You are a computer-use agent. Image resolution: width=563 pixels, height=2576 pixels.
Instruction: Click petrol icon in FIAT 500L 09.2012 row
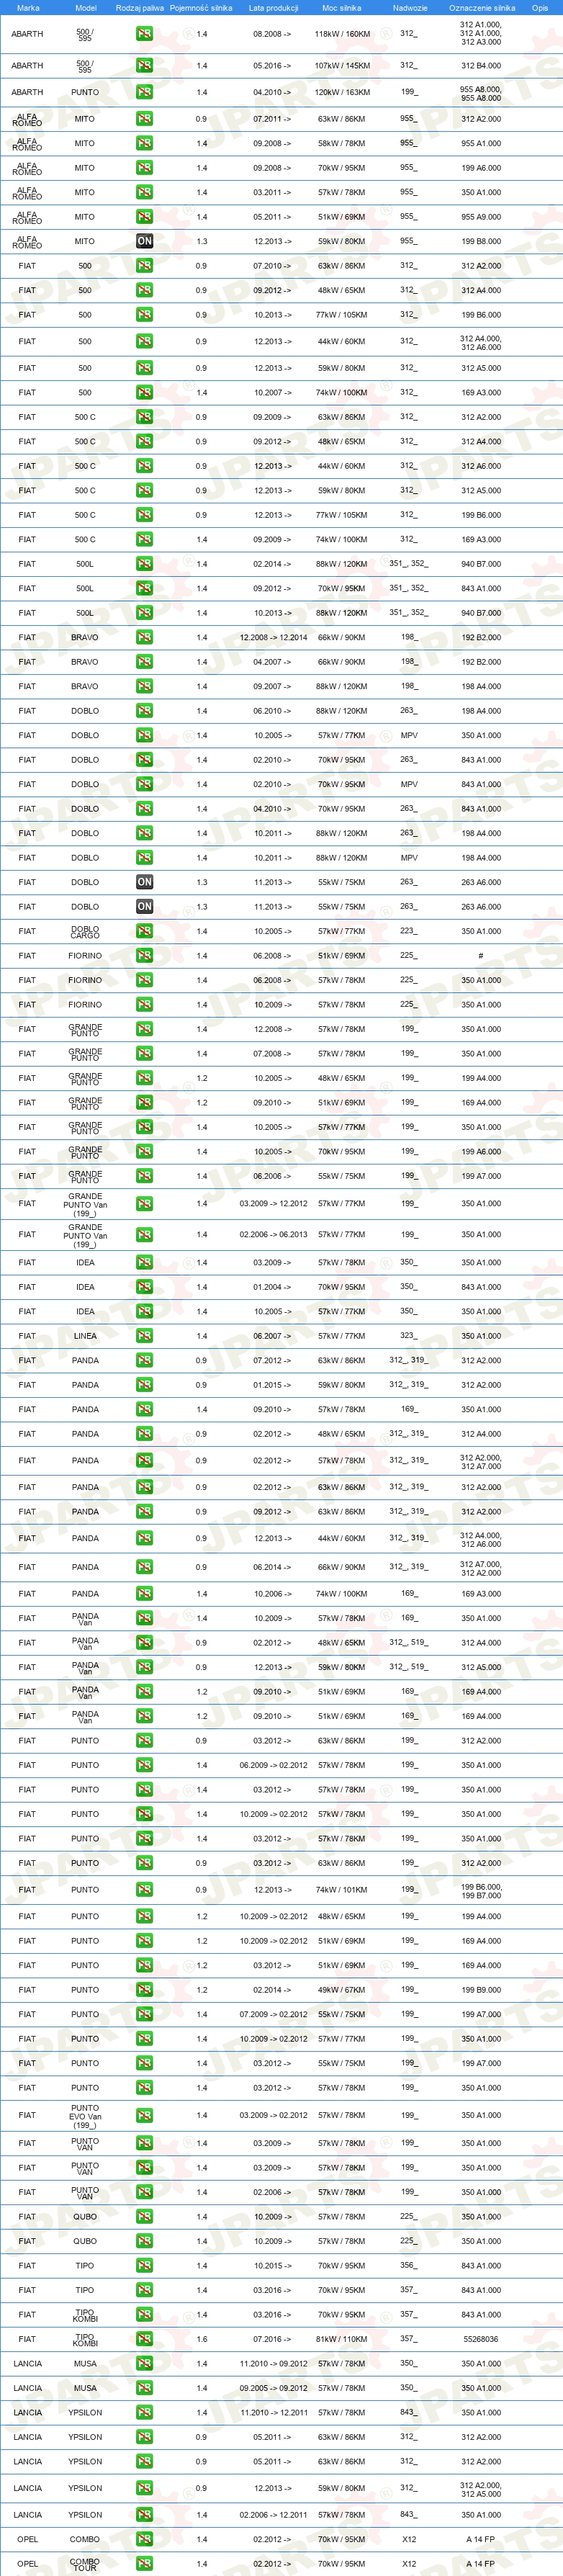coord(144,589)
